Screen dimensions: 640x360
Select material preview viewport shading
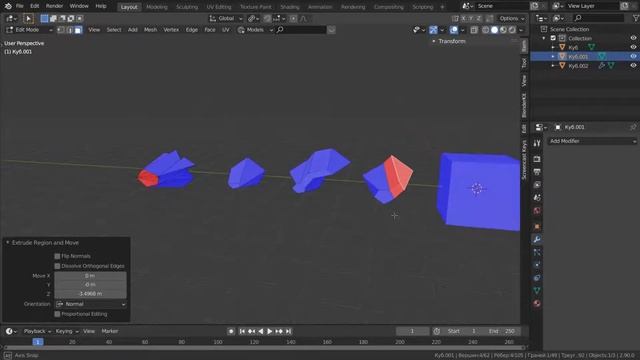503,30
